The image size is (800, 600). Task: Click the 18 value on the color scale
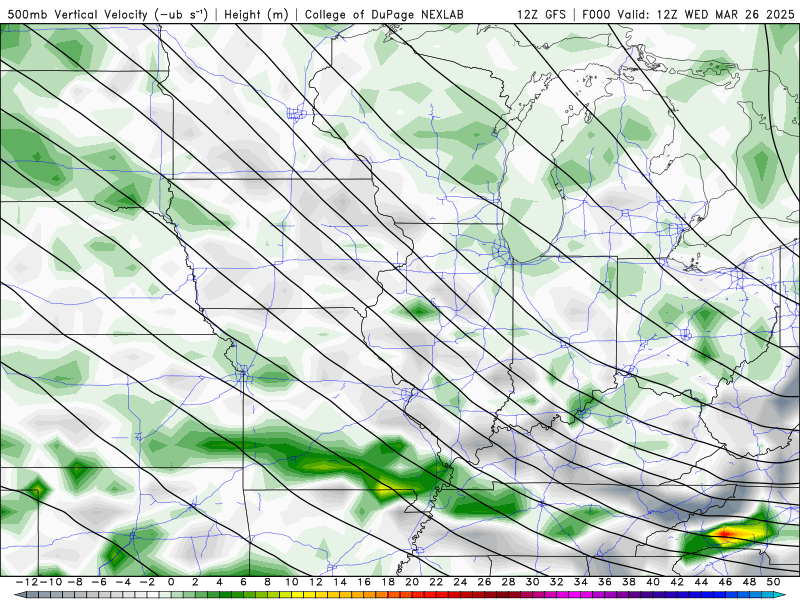point(388,582)
